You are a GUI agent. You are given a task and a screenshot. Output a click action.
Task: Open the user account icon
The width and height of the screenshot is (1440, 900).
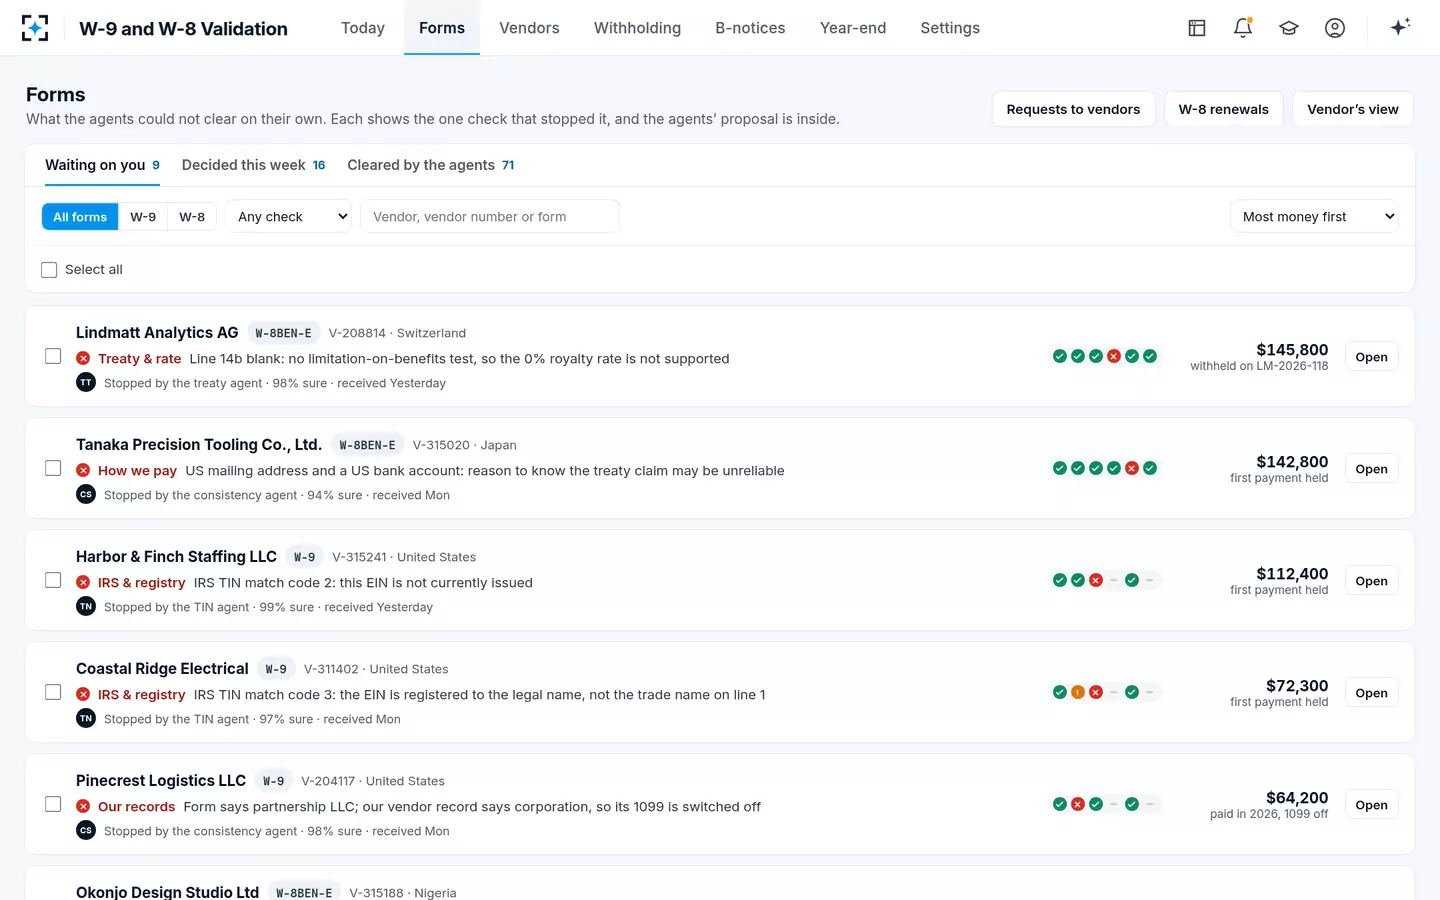1335,28
